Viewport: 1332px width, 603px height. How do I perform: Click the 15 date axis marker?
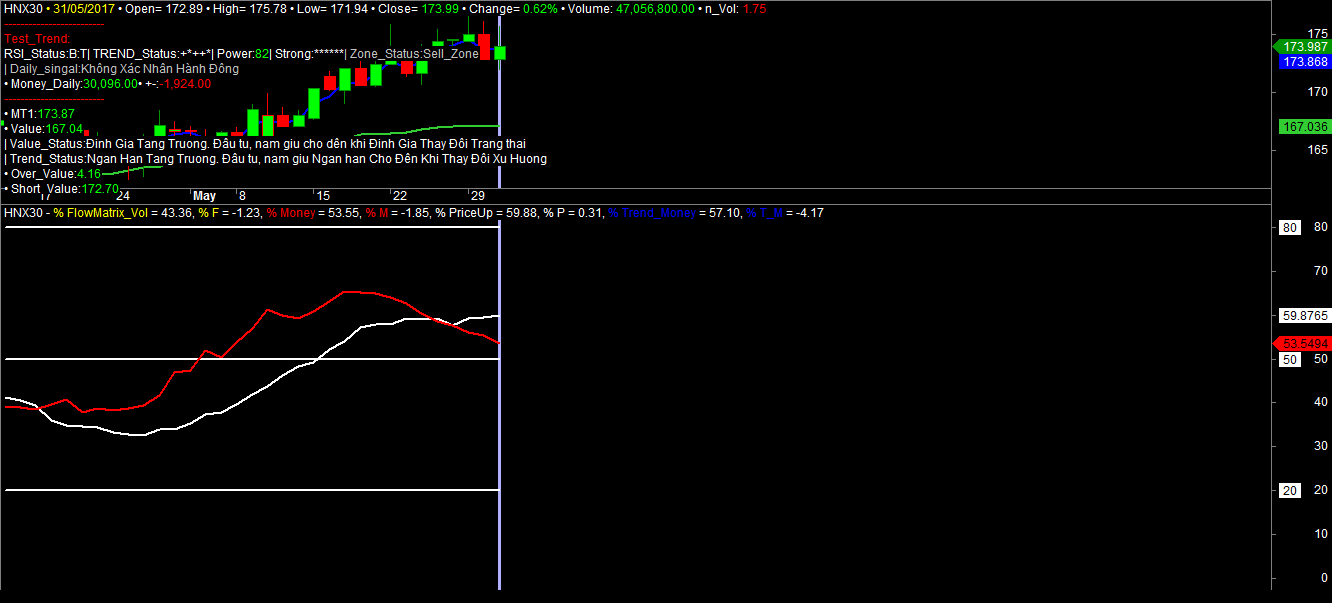[x=322, y=196]
